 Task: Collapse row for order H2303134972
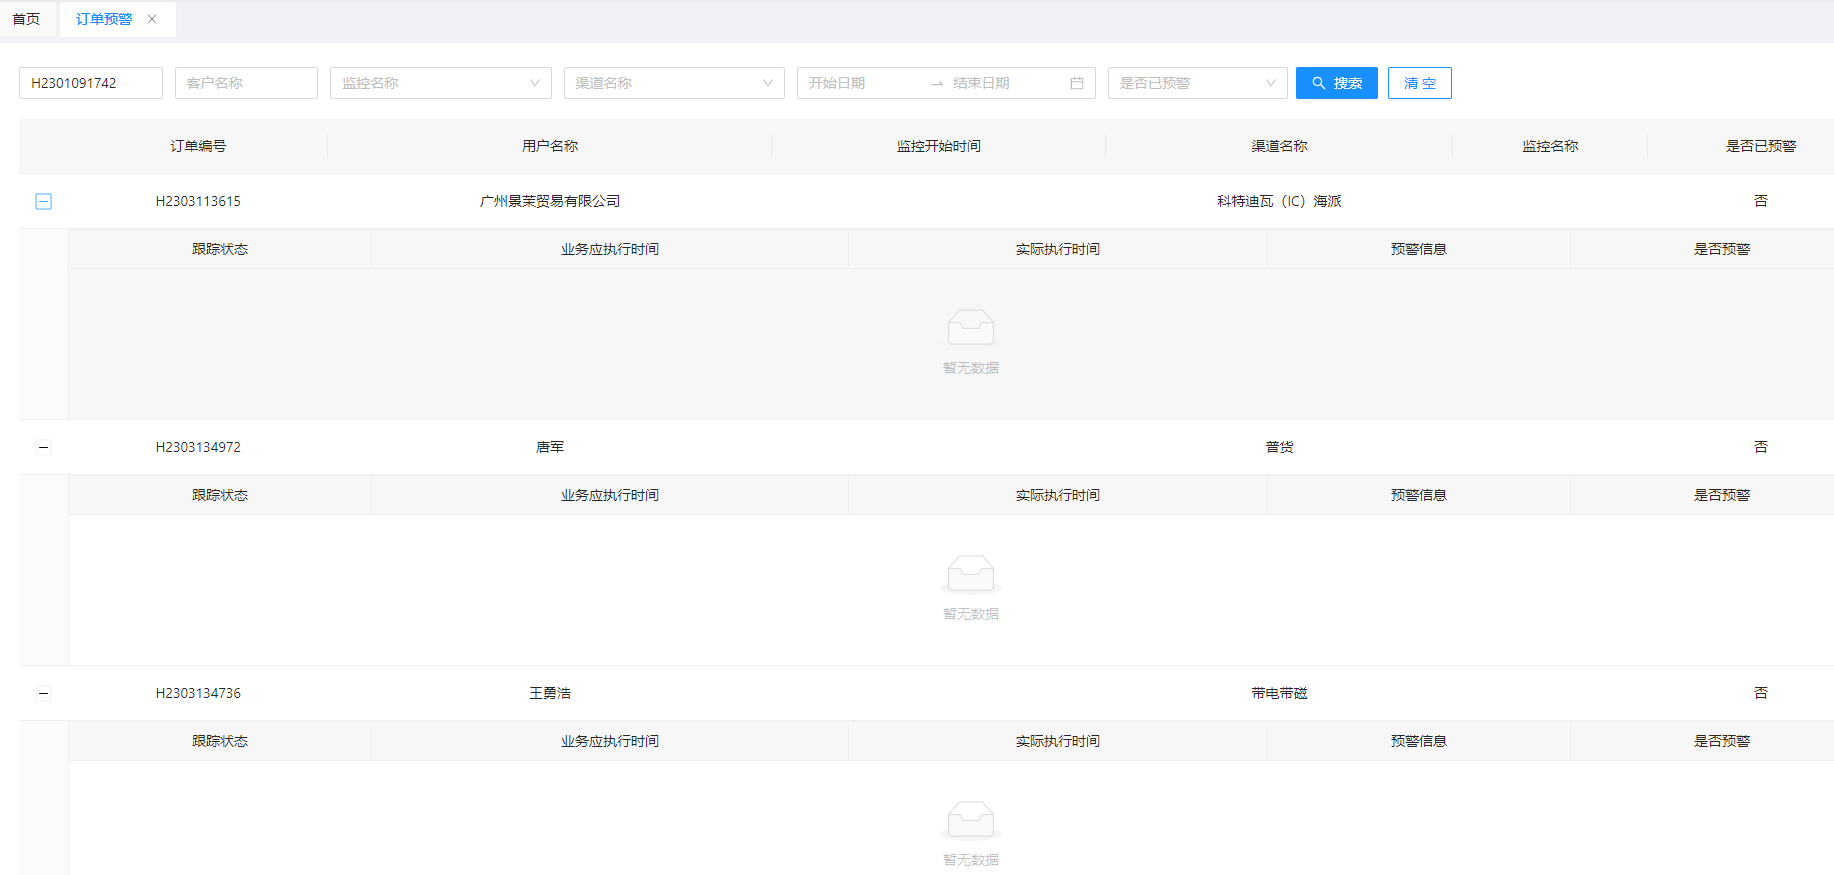(x=44, y=447)
